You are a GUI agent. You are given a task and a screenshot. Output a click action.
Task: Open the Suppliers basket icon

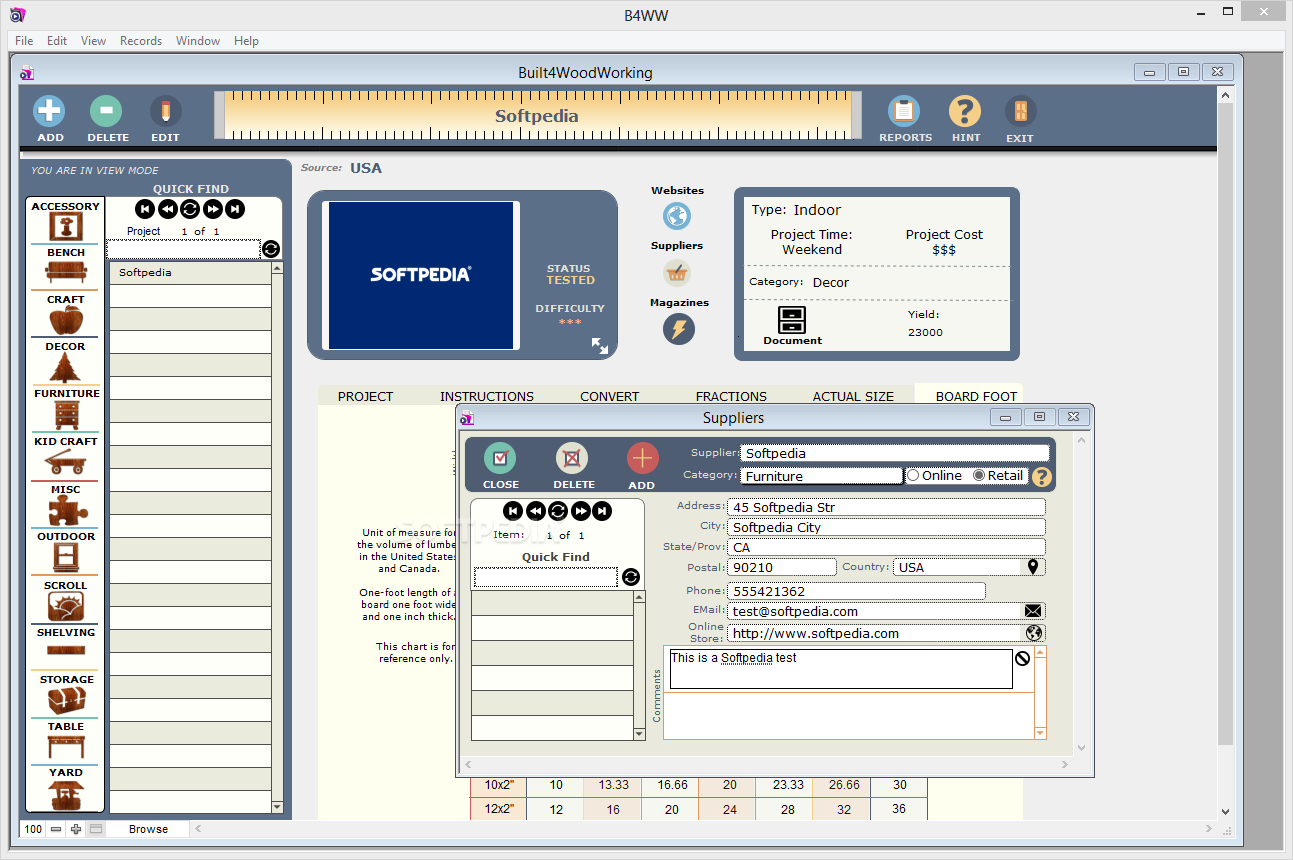677,272
